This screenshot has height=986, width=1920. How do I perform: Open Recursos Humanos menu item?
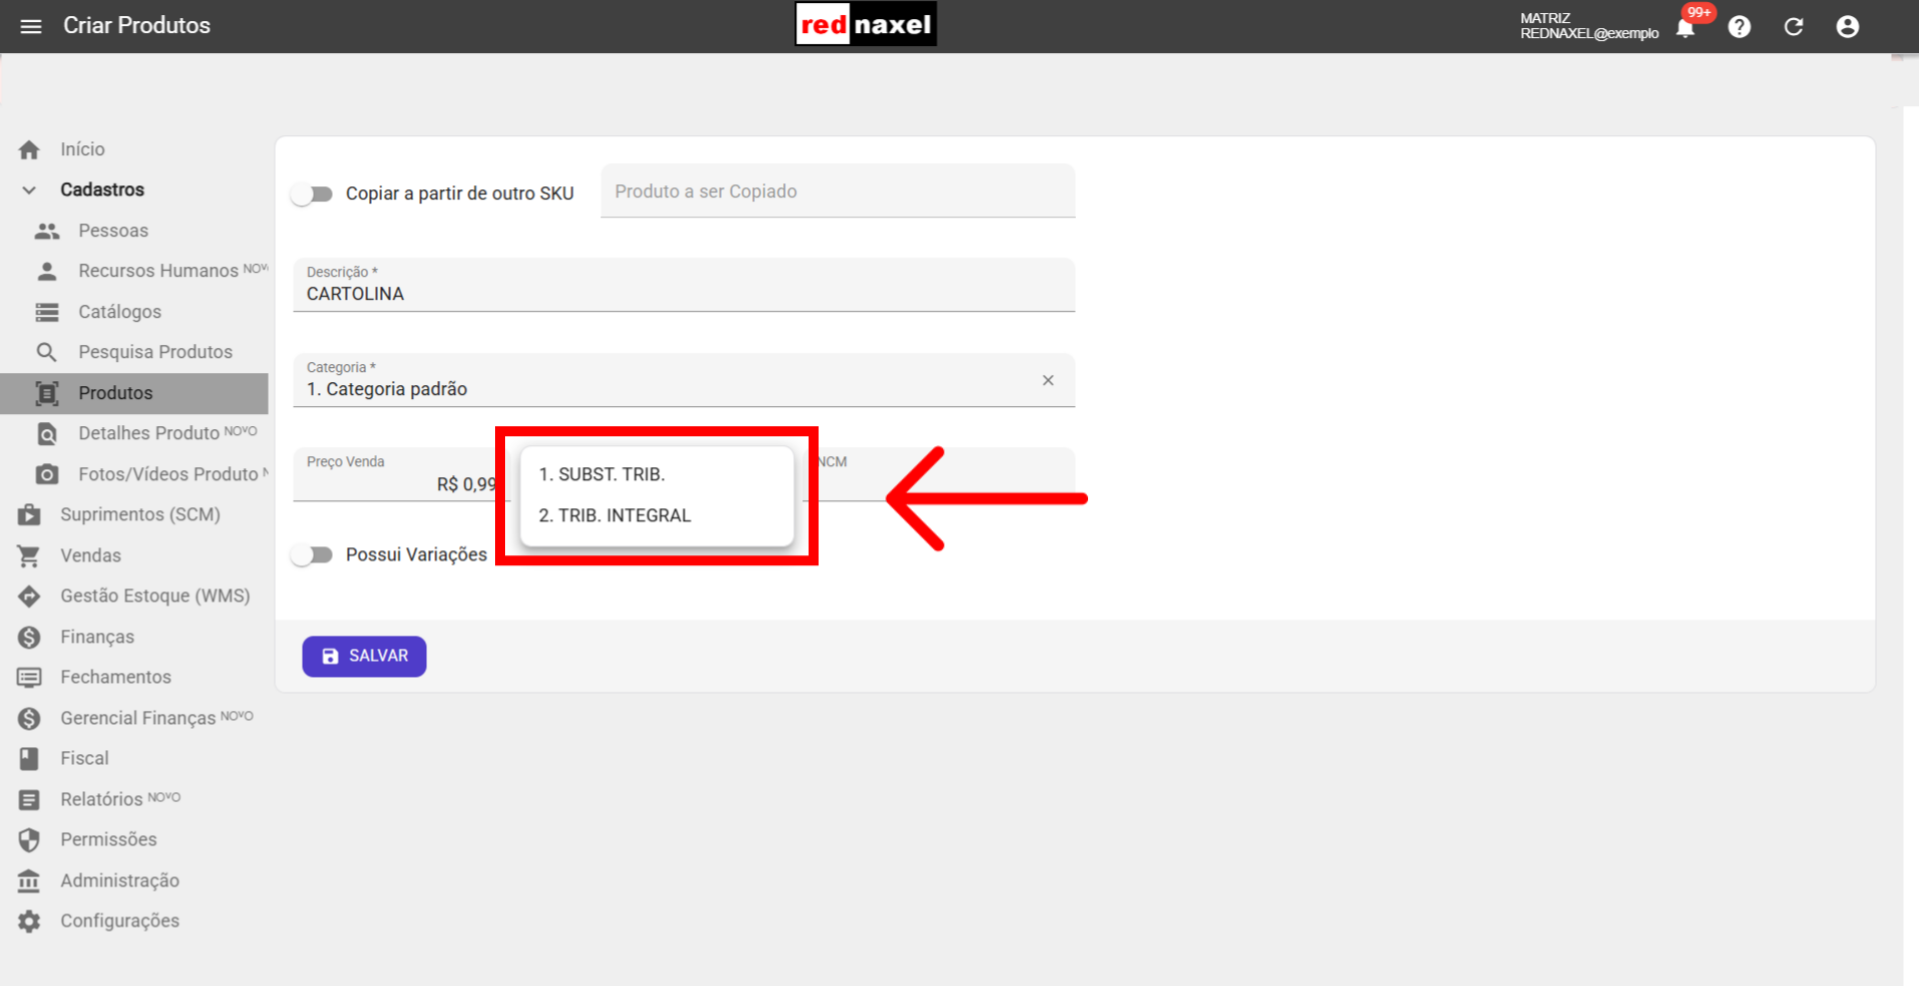pyautogui.click(x=134, y=271)
